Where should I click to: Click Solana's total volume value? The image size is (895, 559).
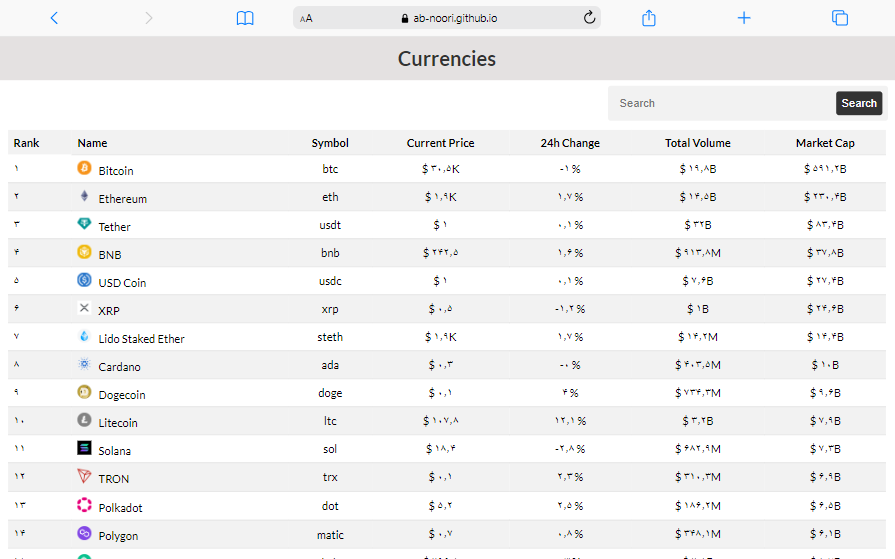click(698, 449)
